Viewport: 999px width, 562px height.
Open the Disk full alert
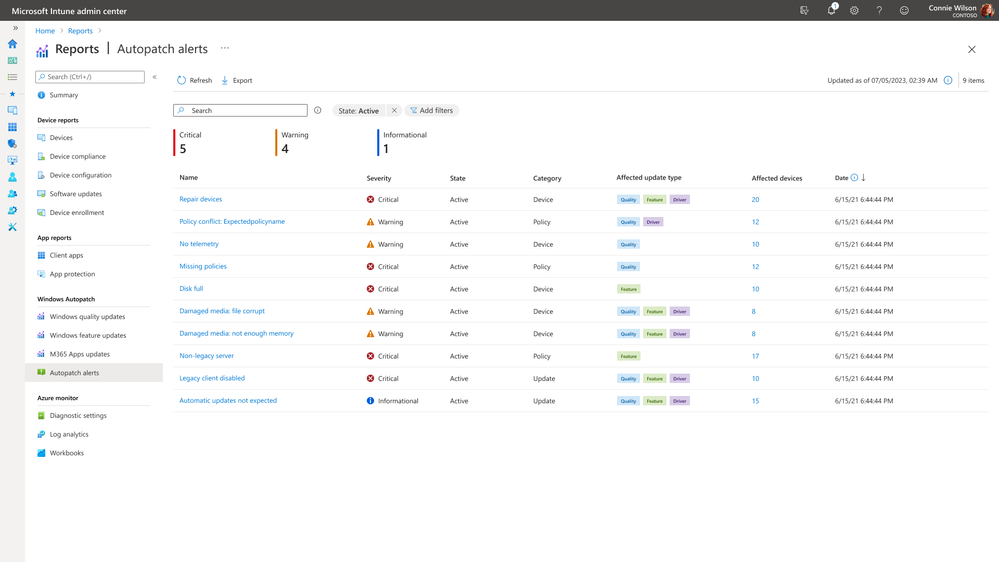coord(191,289)
